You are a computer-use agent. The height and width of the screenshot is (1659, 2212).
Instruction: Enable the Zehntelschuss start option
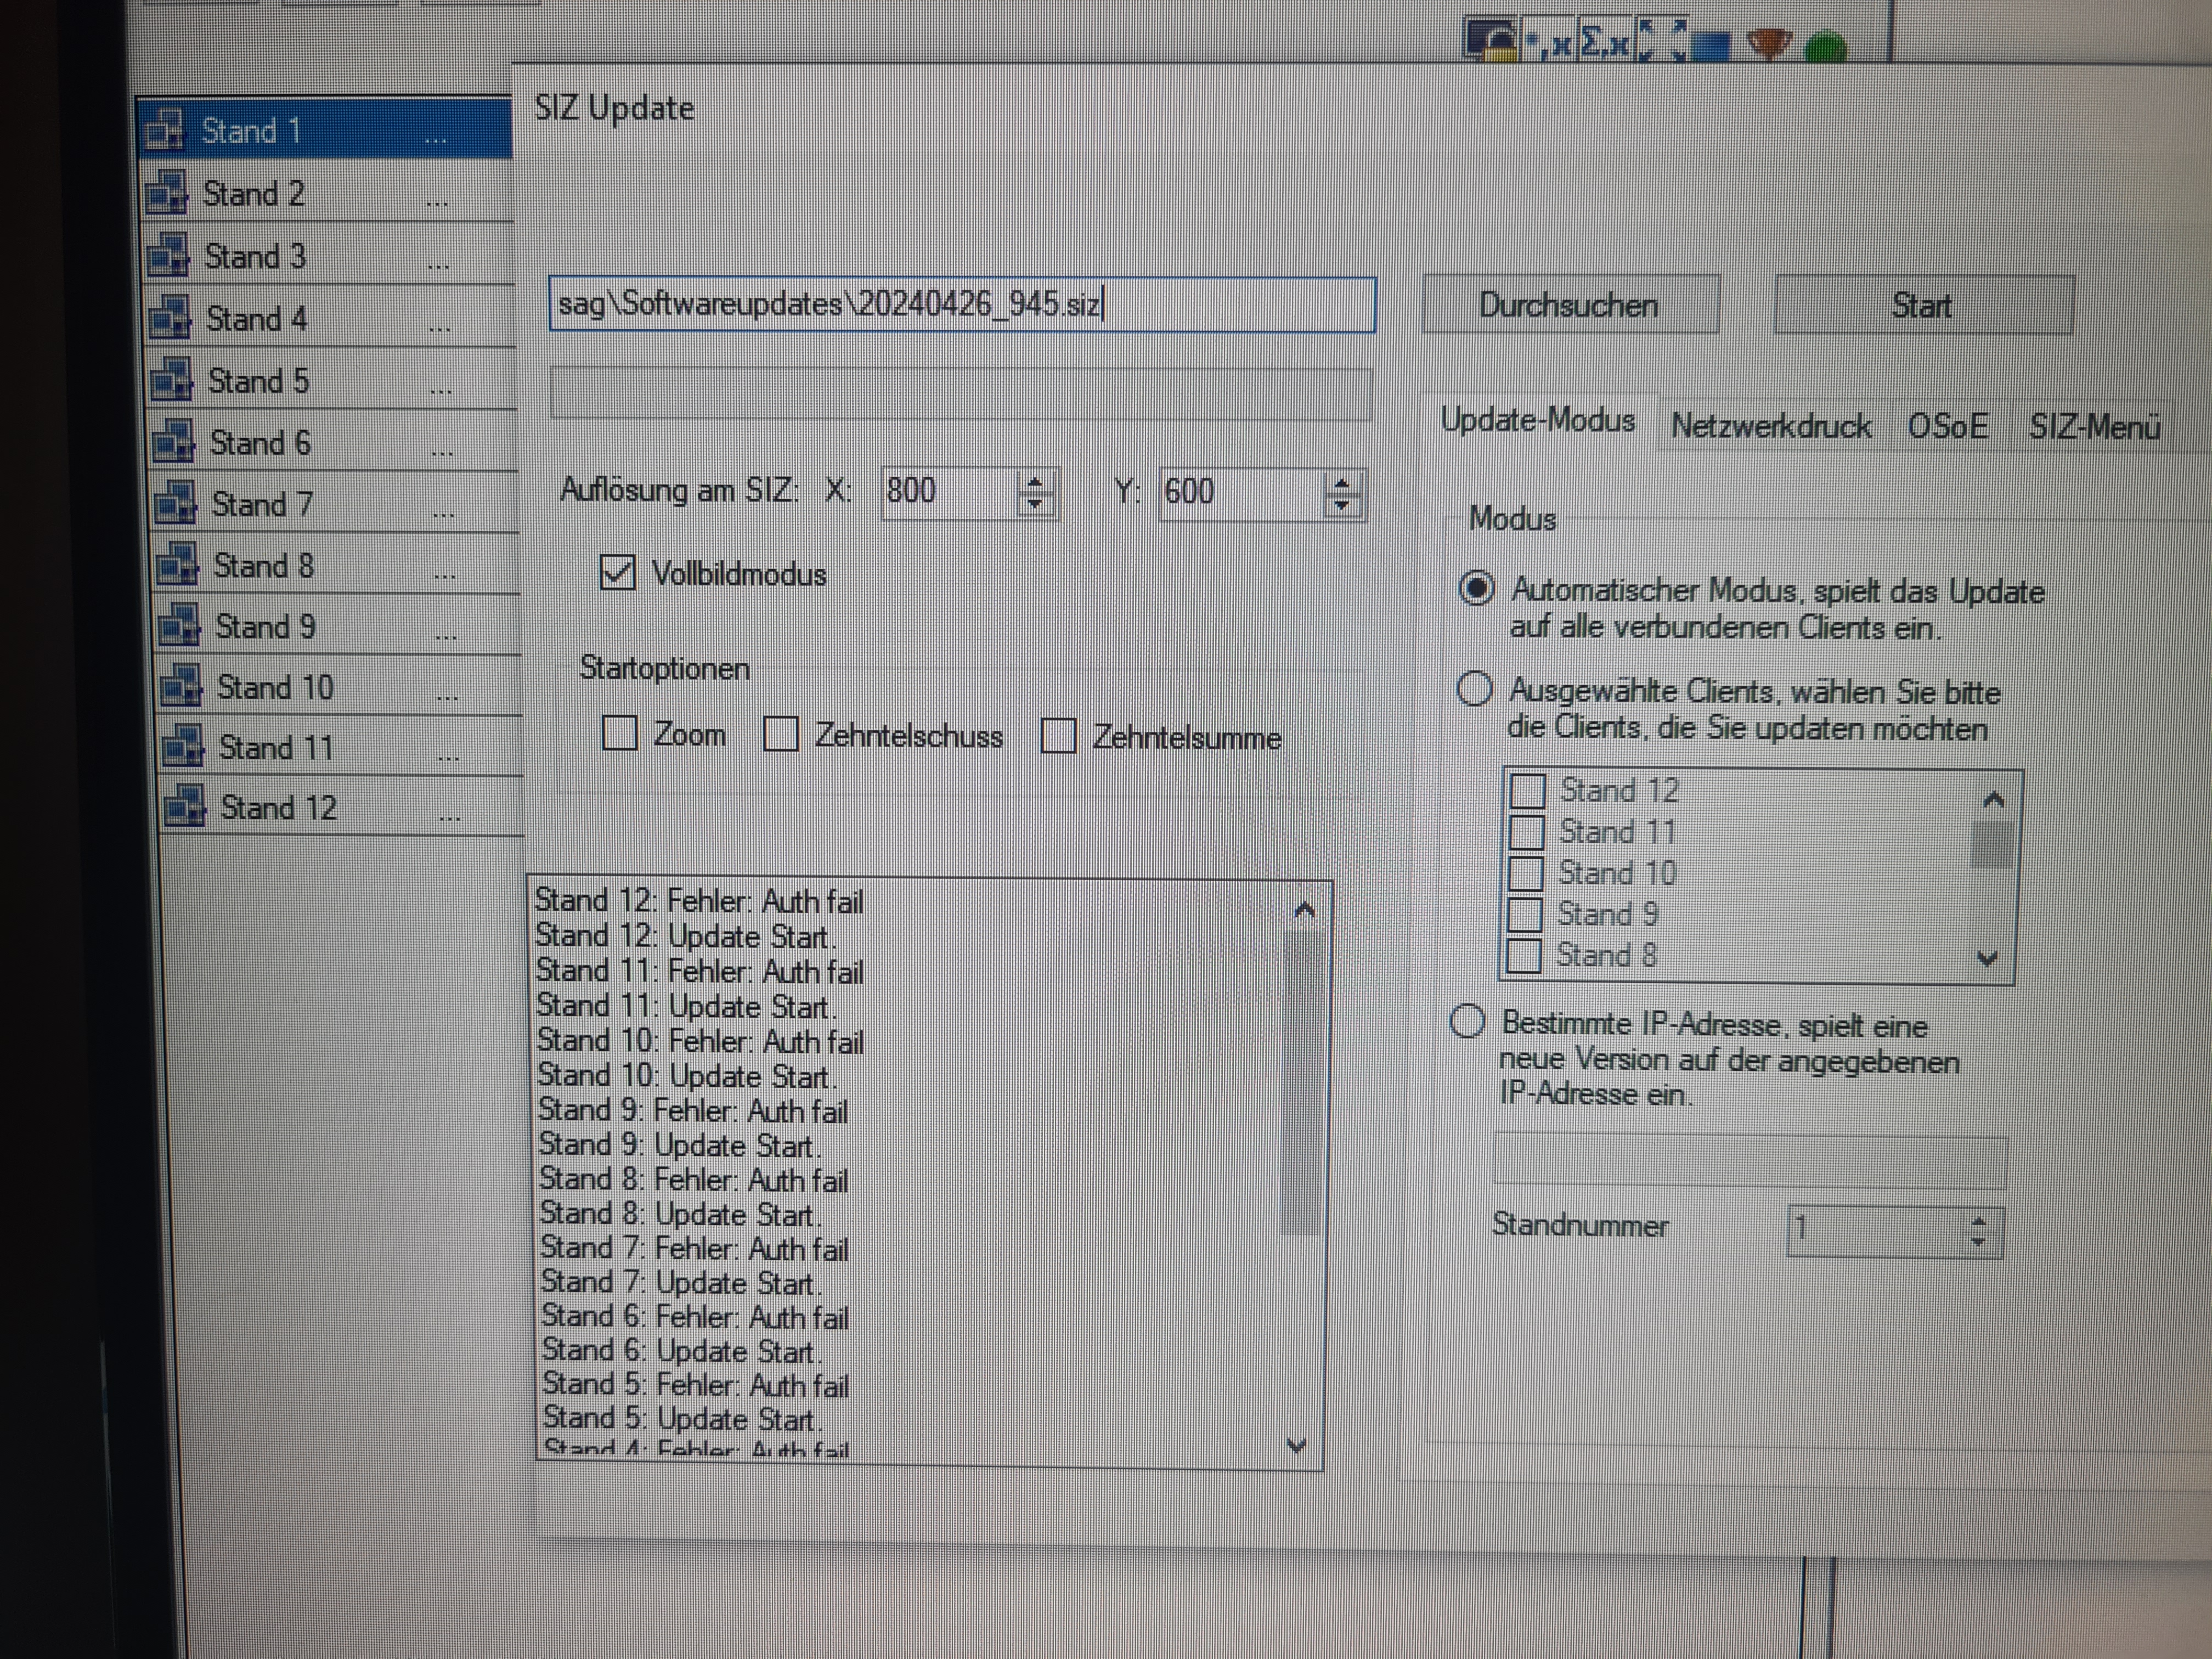click(780, 735)
